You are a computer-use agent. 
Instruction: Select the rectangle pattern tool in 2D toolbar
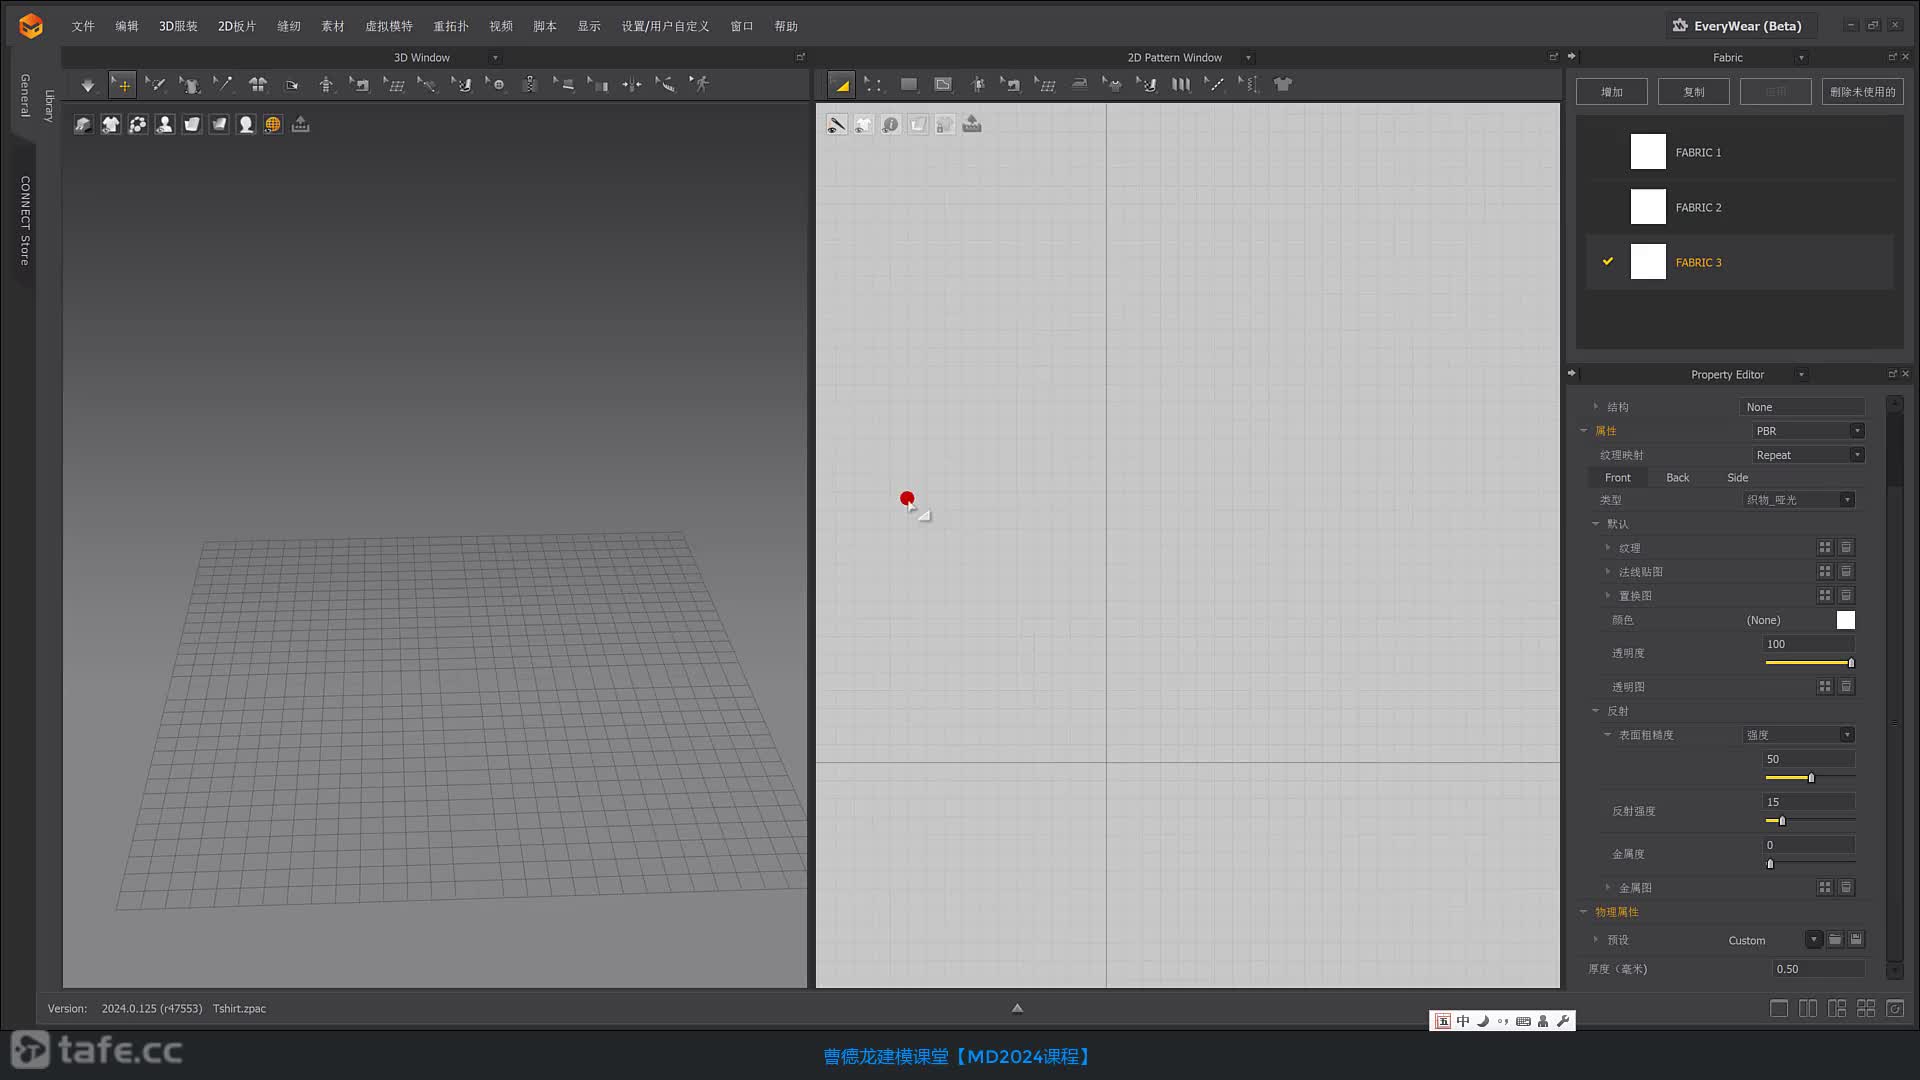[908, 85]
